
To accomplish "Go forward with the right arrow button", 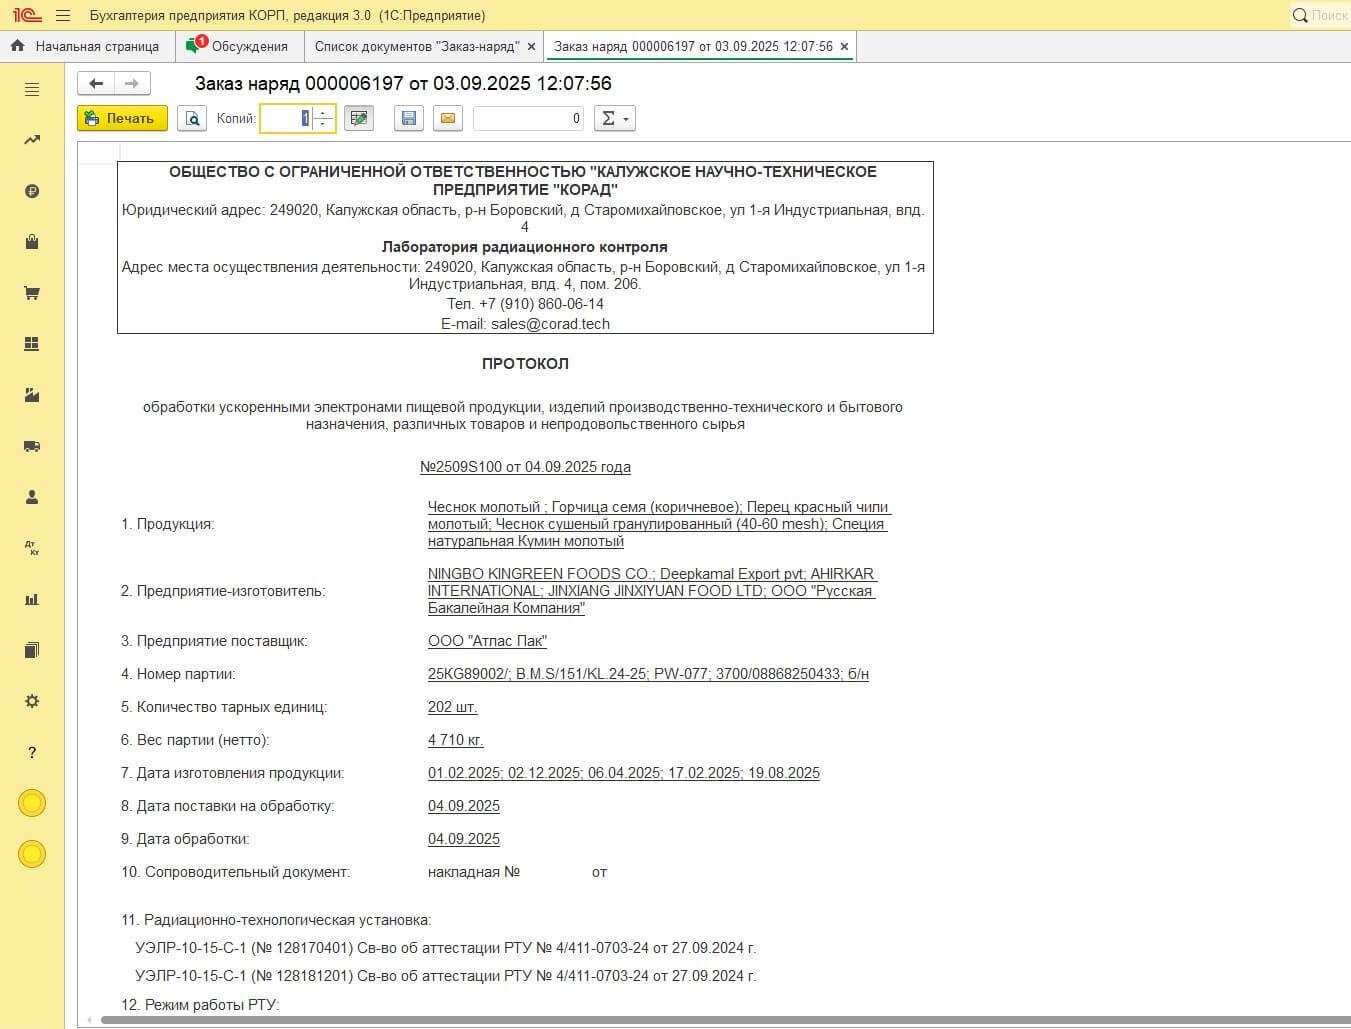I will [132, 83].
